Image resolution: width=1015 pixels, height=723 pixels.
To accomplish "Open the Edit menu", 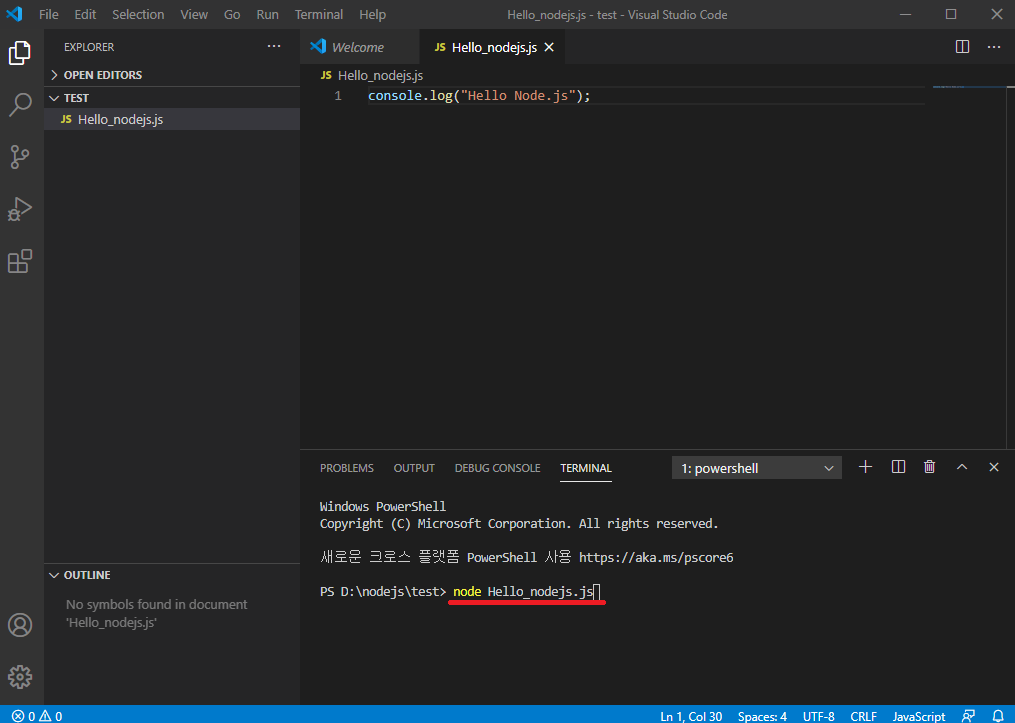I will coord(85,14).
